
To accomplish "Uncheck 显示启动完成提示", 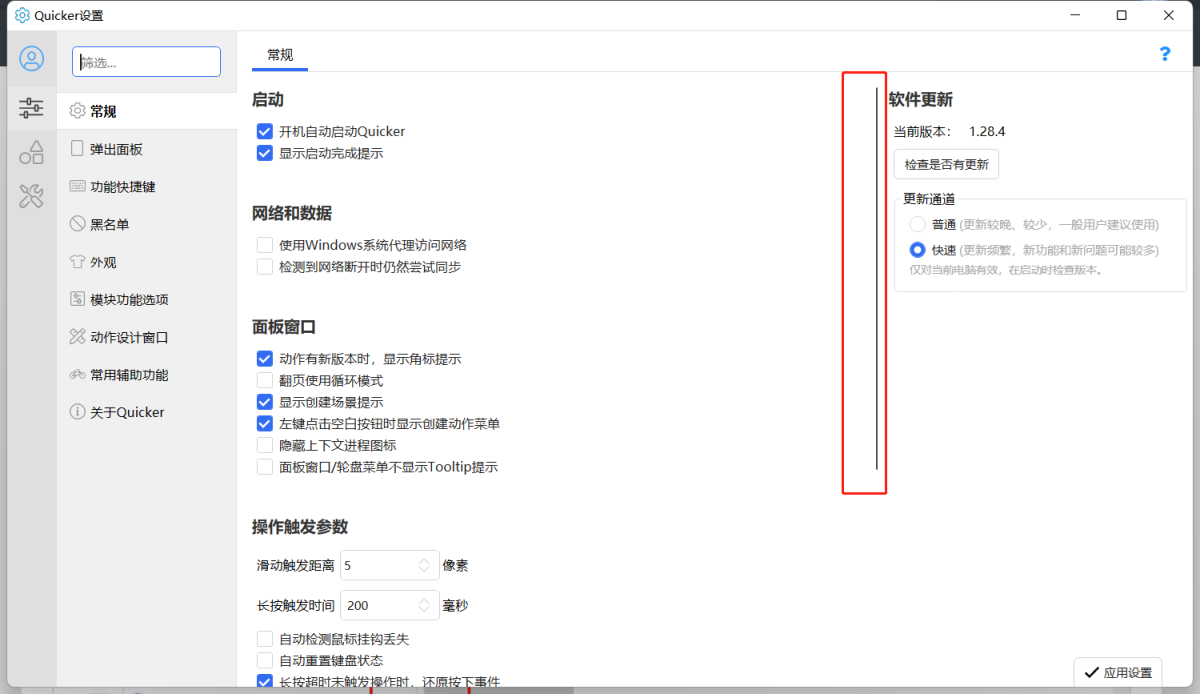I will [x=265, y=153].
